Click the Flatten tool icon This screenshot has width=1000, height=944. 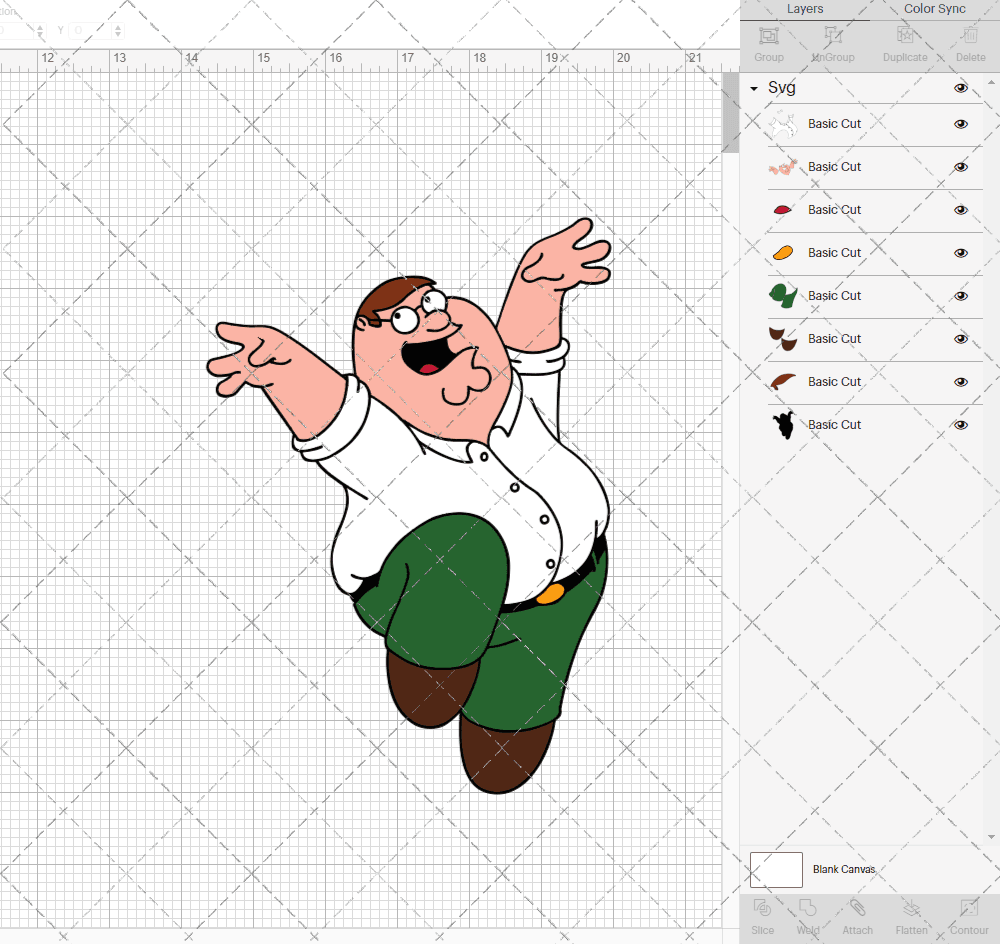tap(911, 908)
